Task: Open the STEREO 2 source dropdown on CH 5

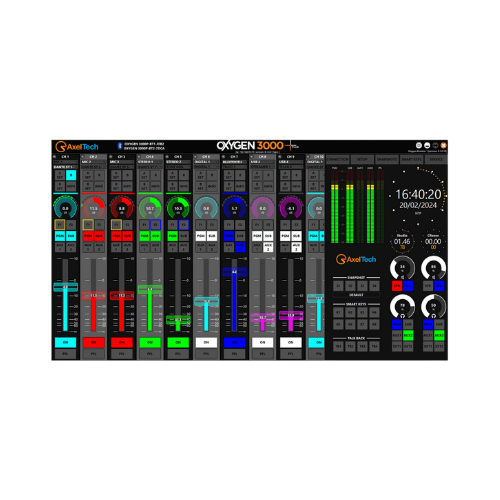Action: click(178, 162)
